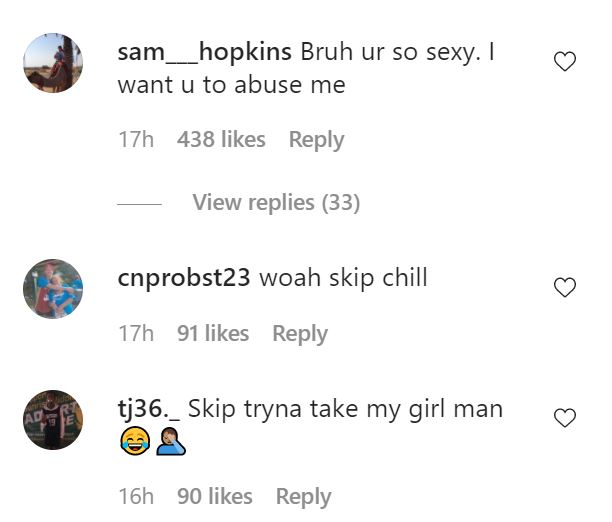Reply to the sam__hopkins comment
The width and height of the screenshot is (612, 522).
(x=317, y=140)
